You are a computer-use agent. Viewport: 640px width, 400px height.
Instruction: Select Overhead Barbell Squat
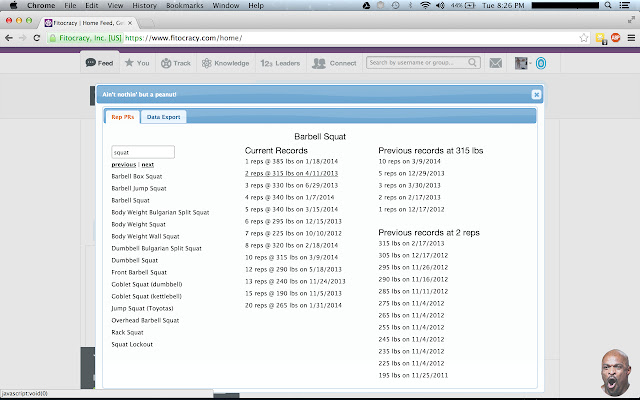tap(145, 320)
